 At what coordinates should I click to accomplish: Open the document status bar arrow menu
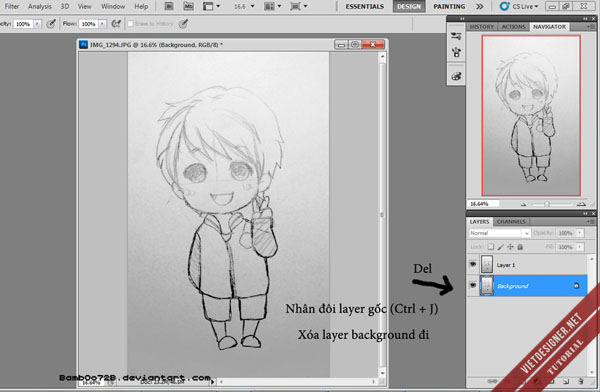click(x=213, y=382)
